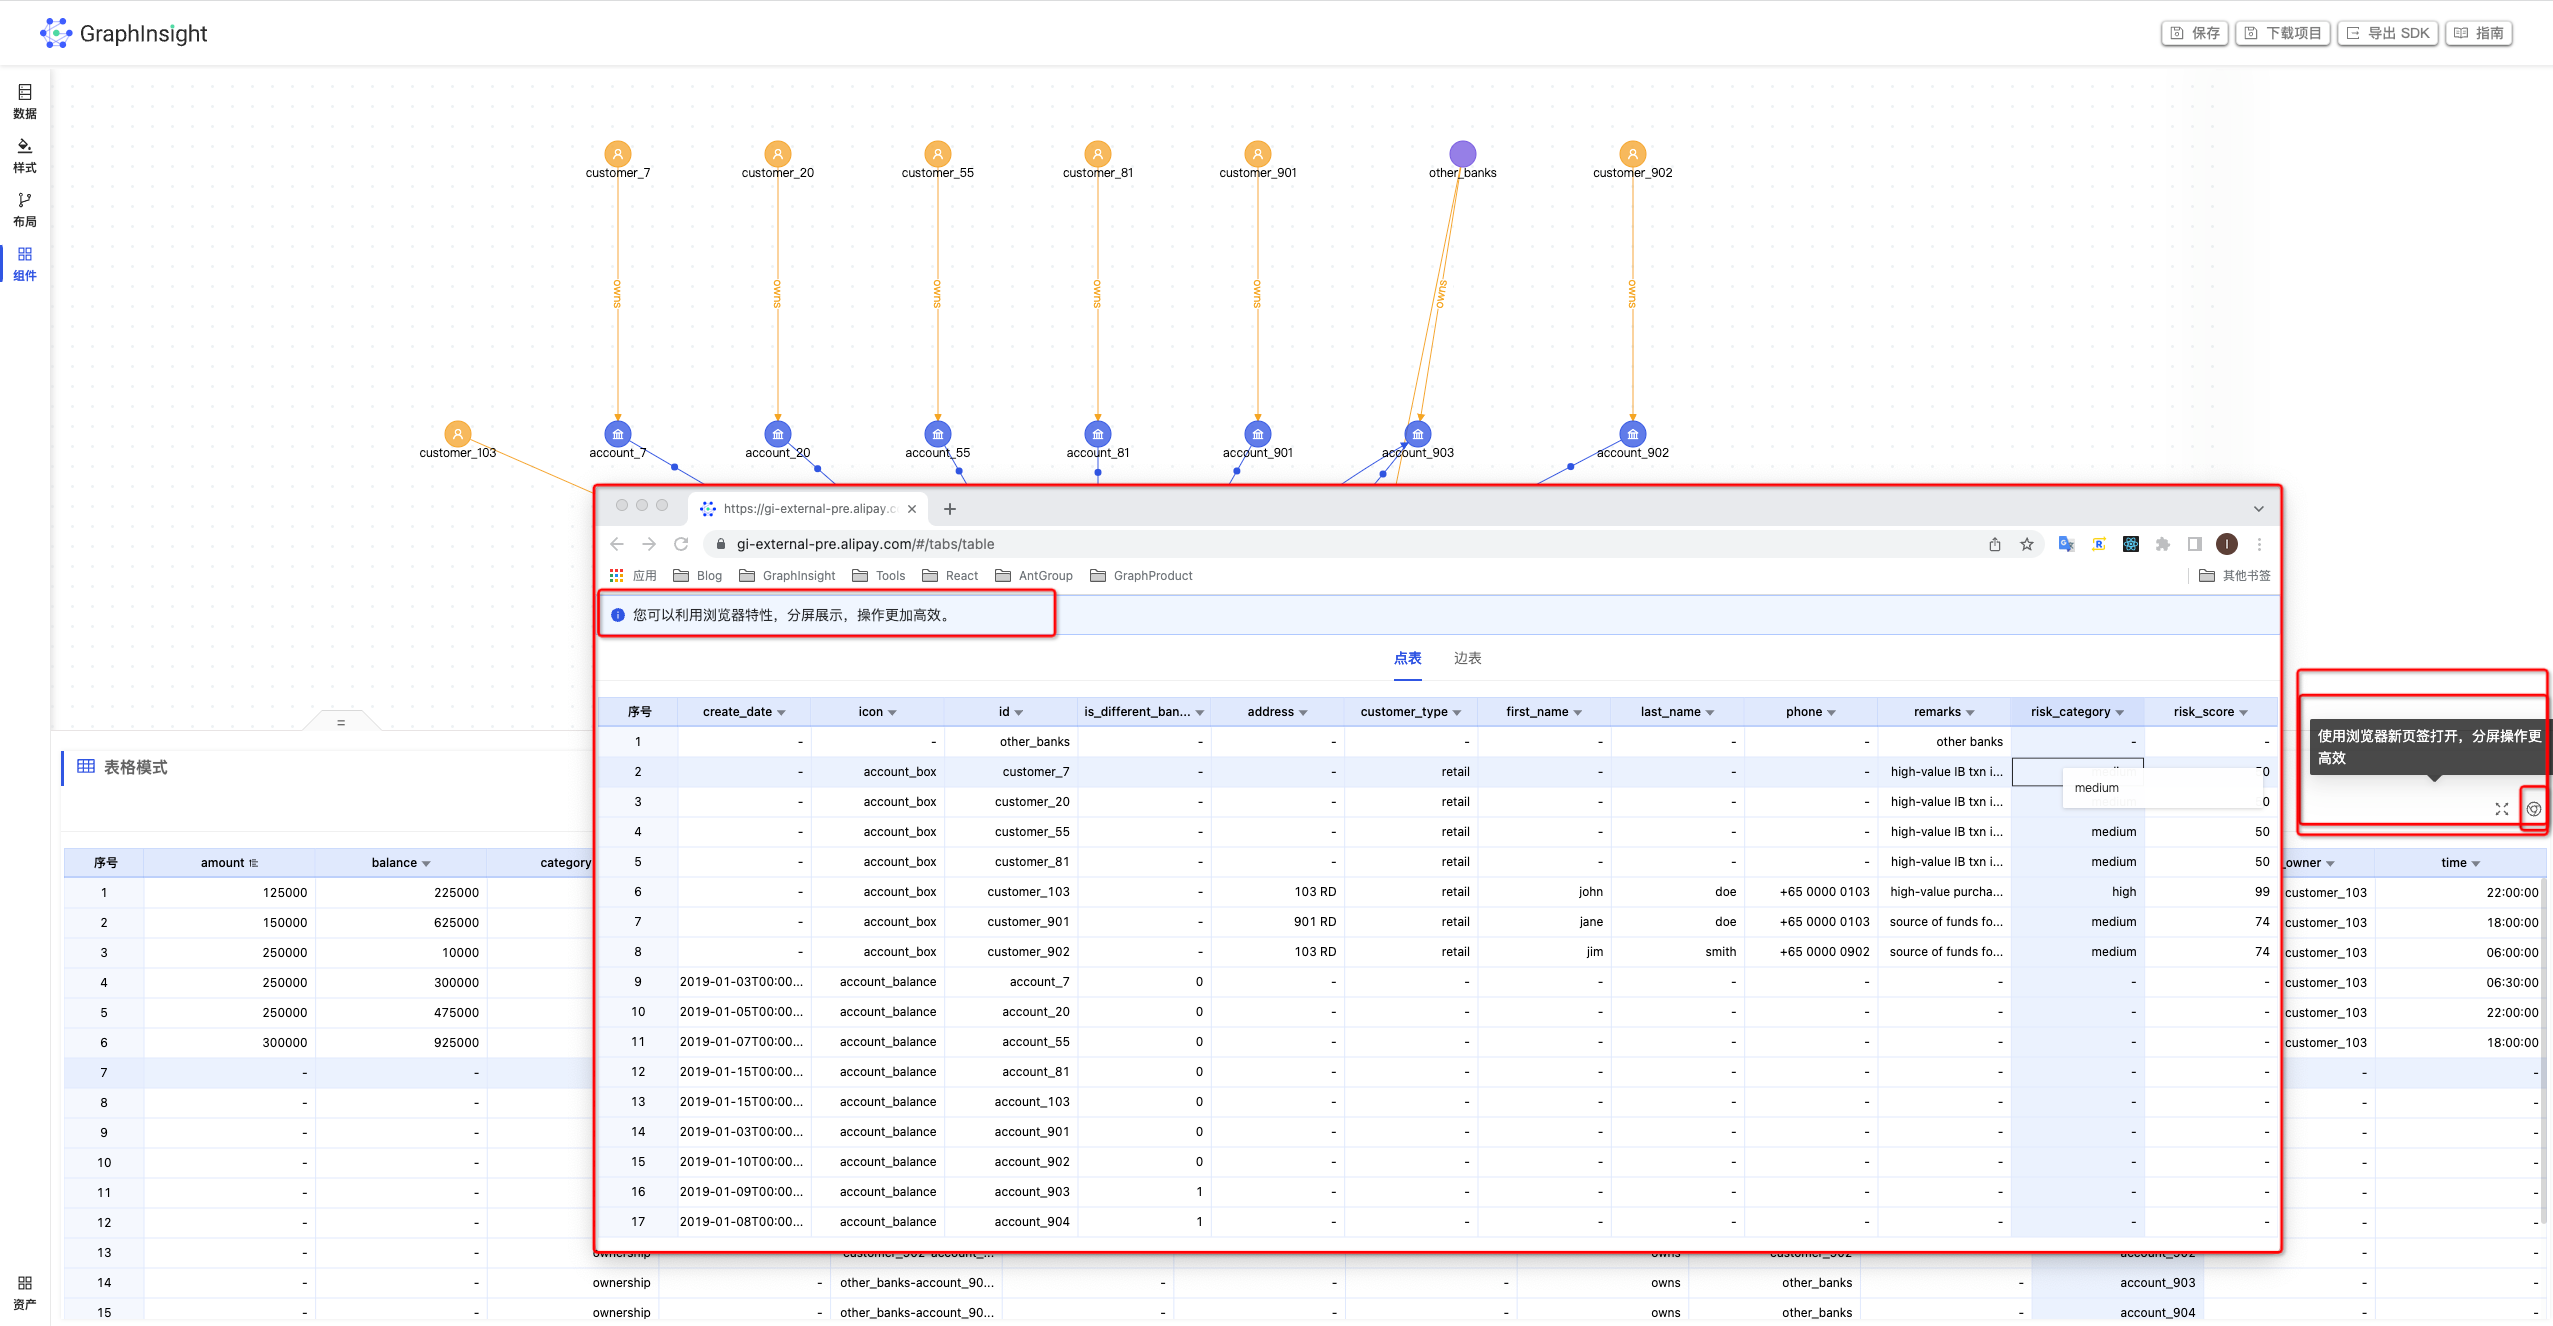
Task: Click the browser extensions puzzle icon
Action: point(2163,544)
